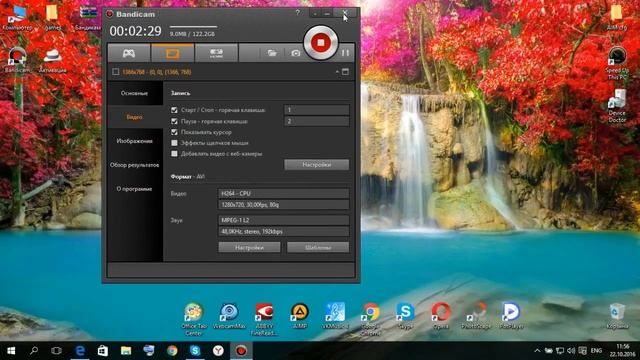Click the disk usage progress bar
640x360 pixels.
click(193, 27)
